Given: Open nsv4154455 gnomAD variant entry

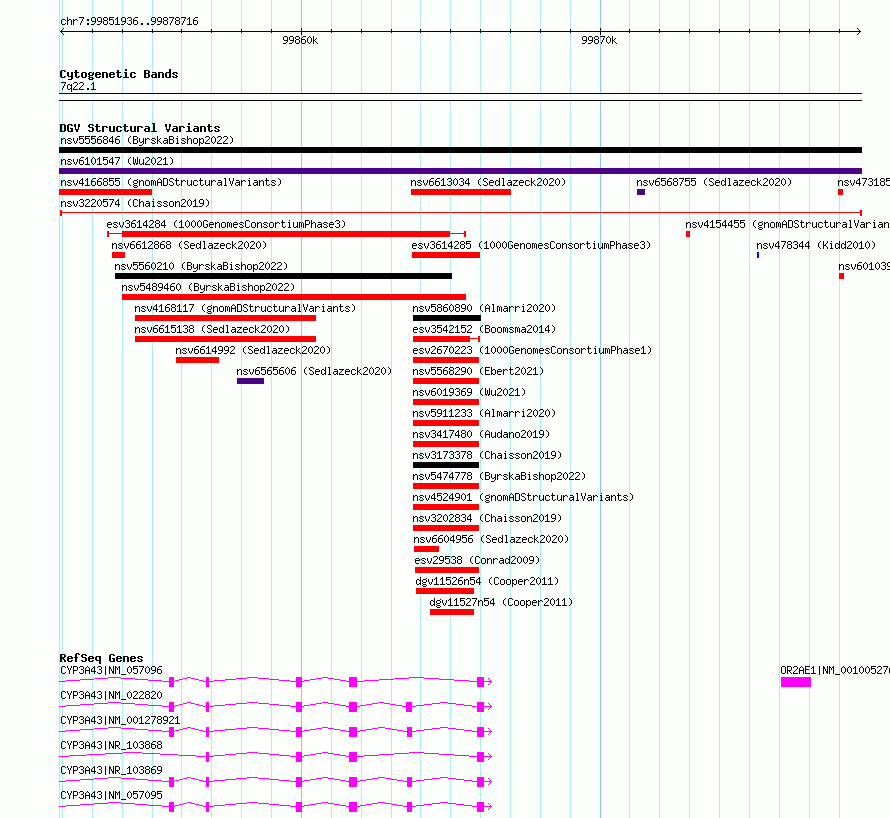Looking at the screenshot, I should click(x=787, y=224).
